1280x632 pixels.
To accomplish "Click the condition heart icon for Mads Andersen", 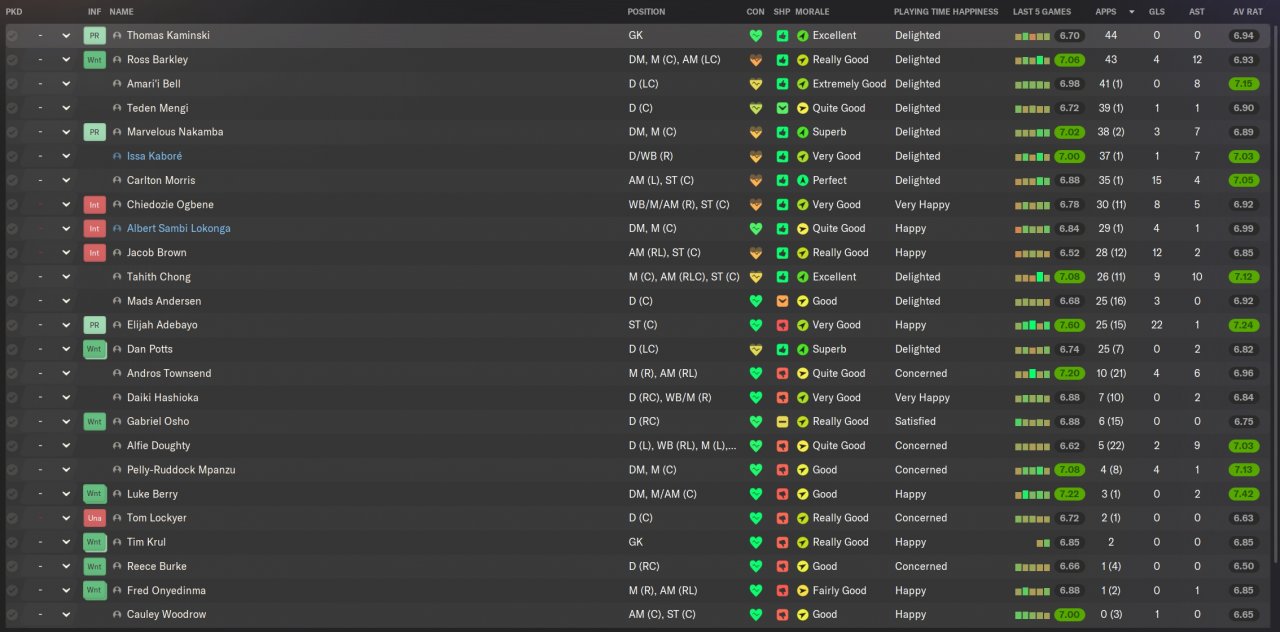I will point(756,301).
